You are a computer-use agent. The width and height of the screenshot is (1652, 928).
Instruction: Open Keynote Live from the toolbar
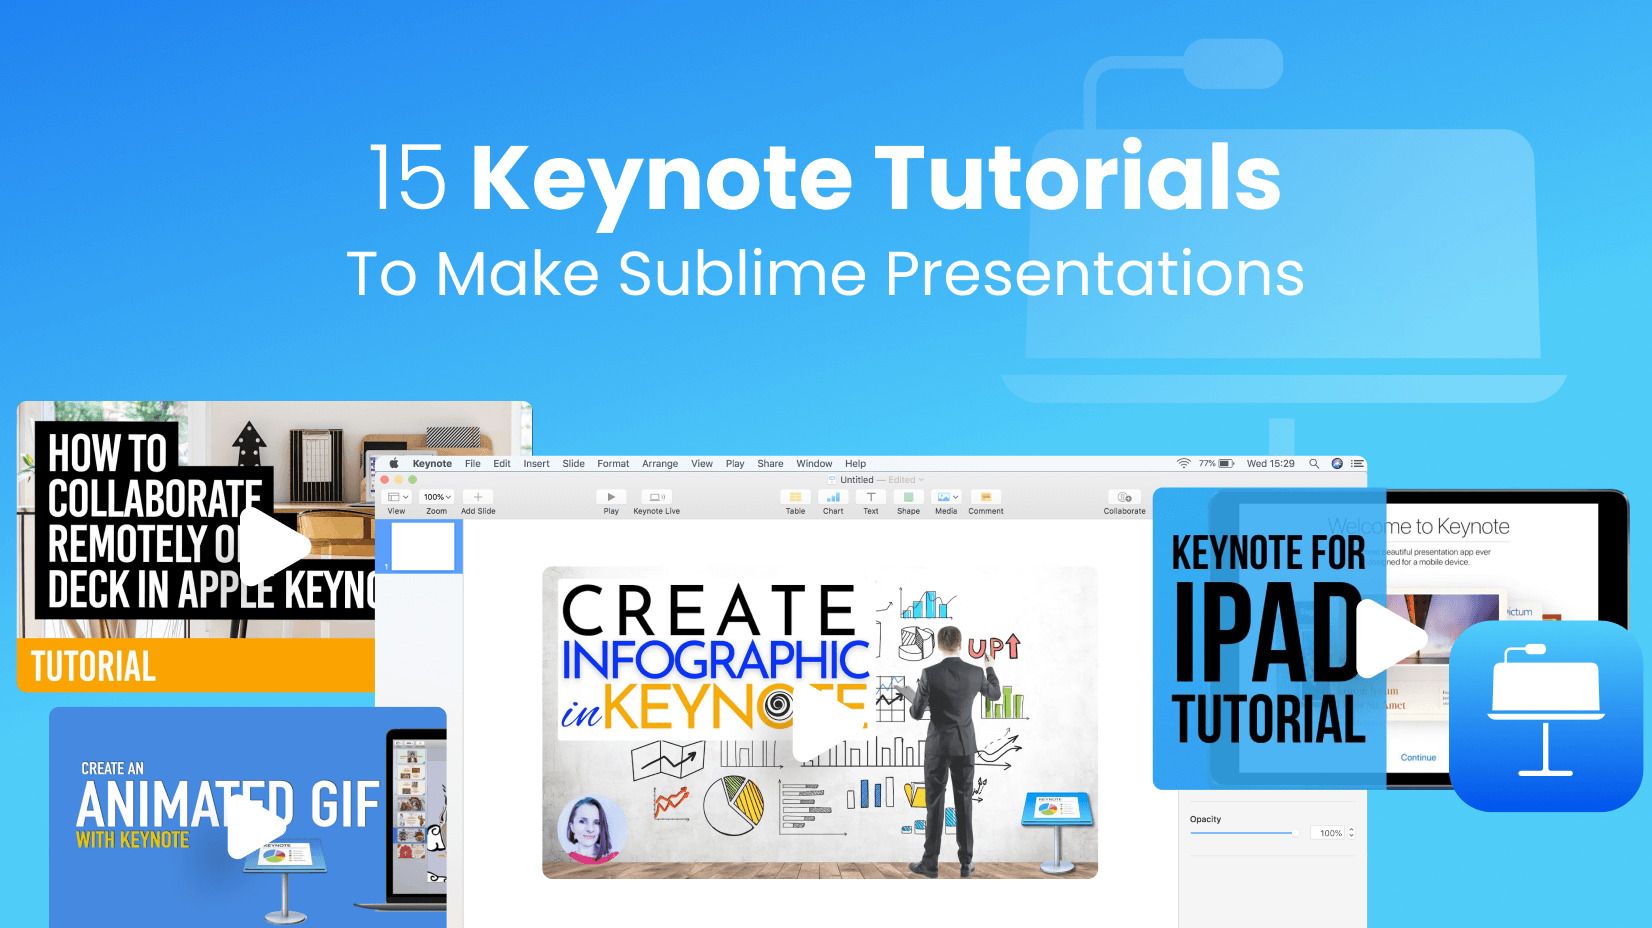click(656, 498)
